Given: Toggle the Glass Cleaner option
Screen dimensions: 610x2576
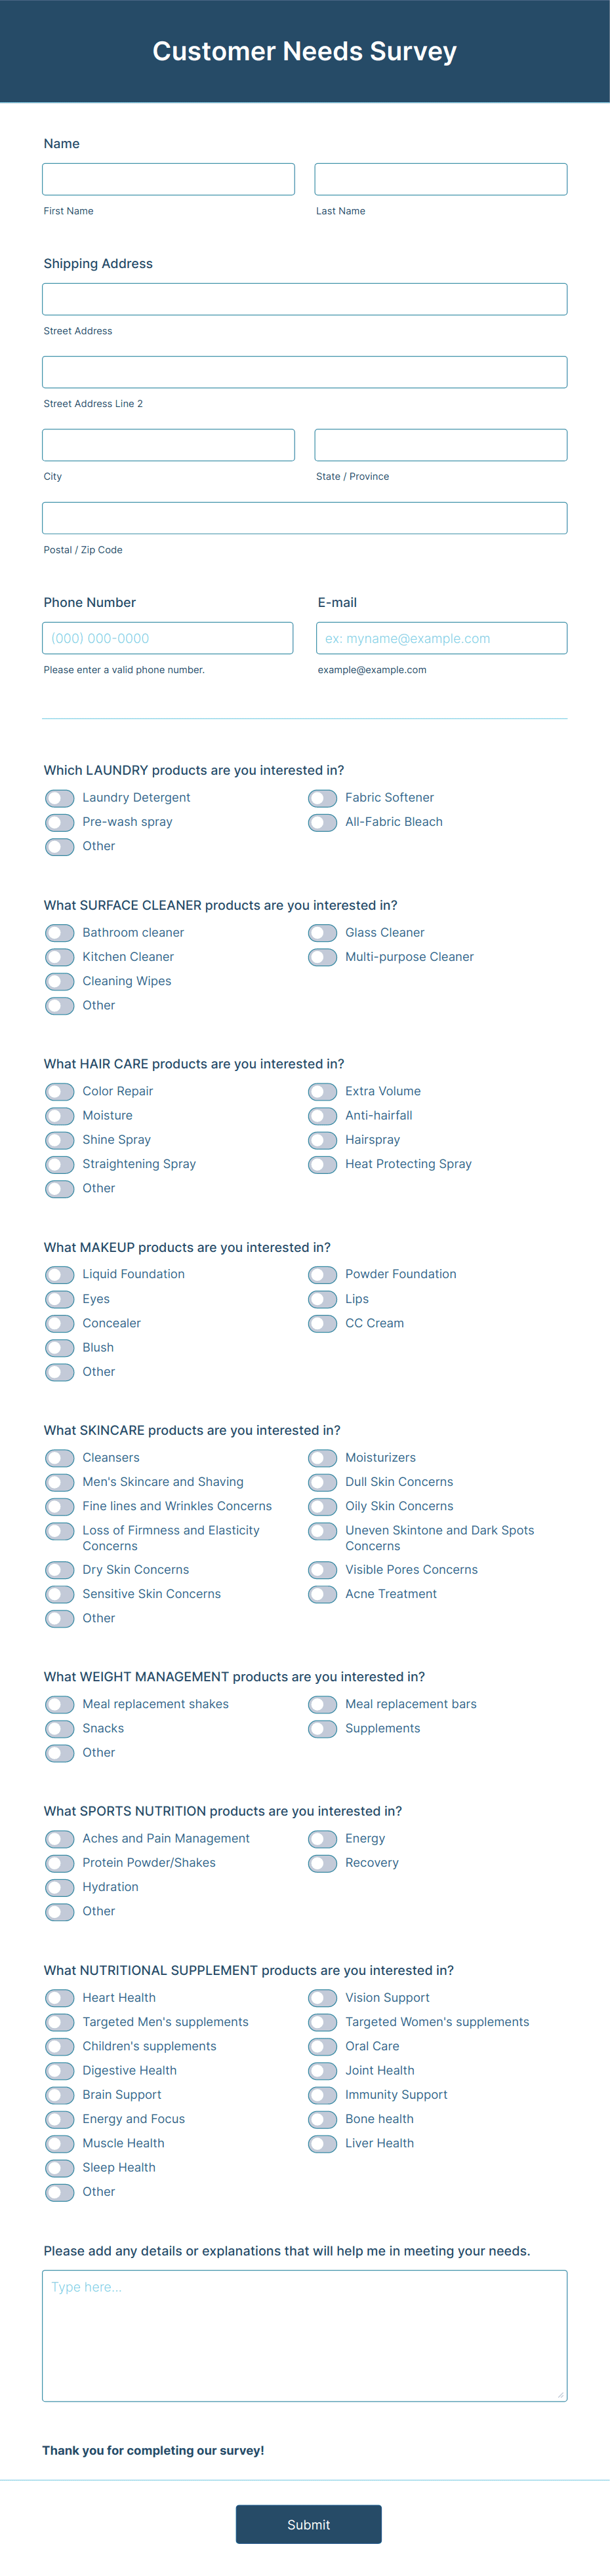Looking at the screenshot, I should pos(322,933).
